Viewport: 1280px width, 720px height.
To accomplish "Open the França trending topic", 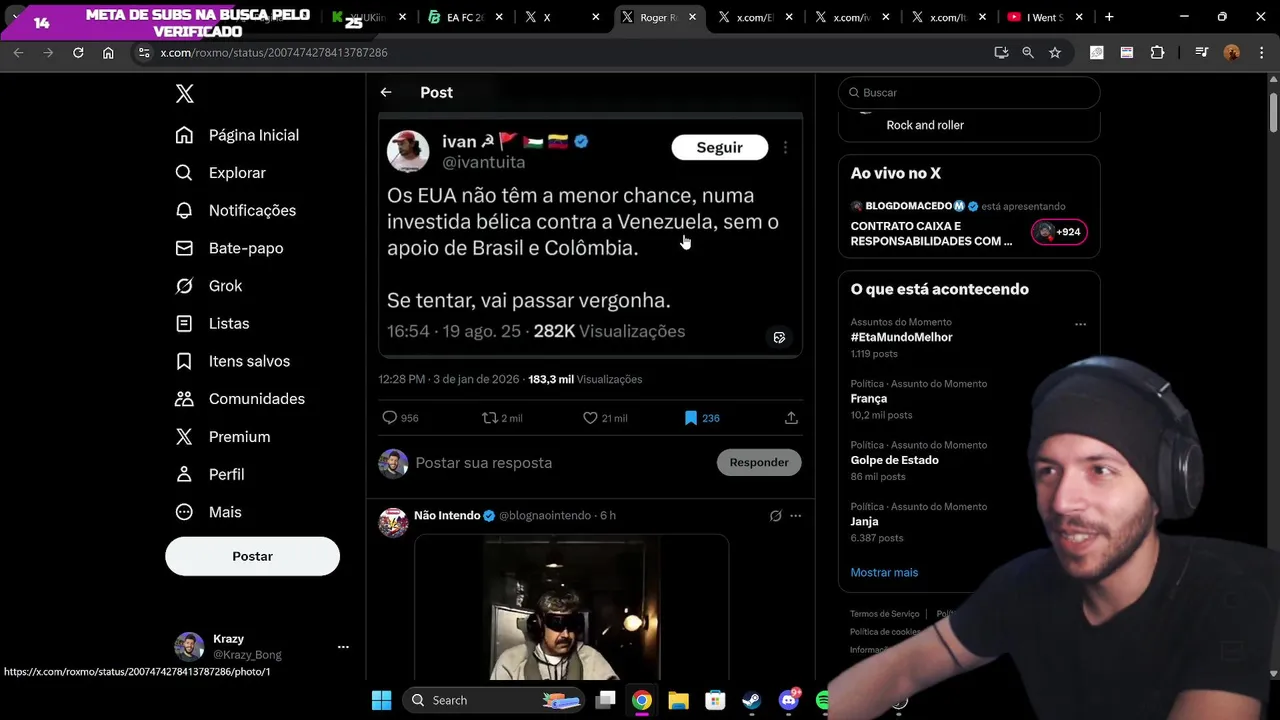I will [x=869, y=398].
